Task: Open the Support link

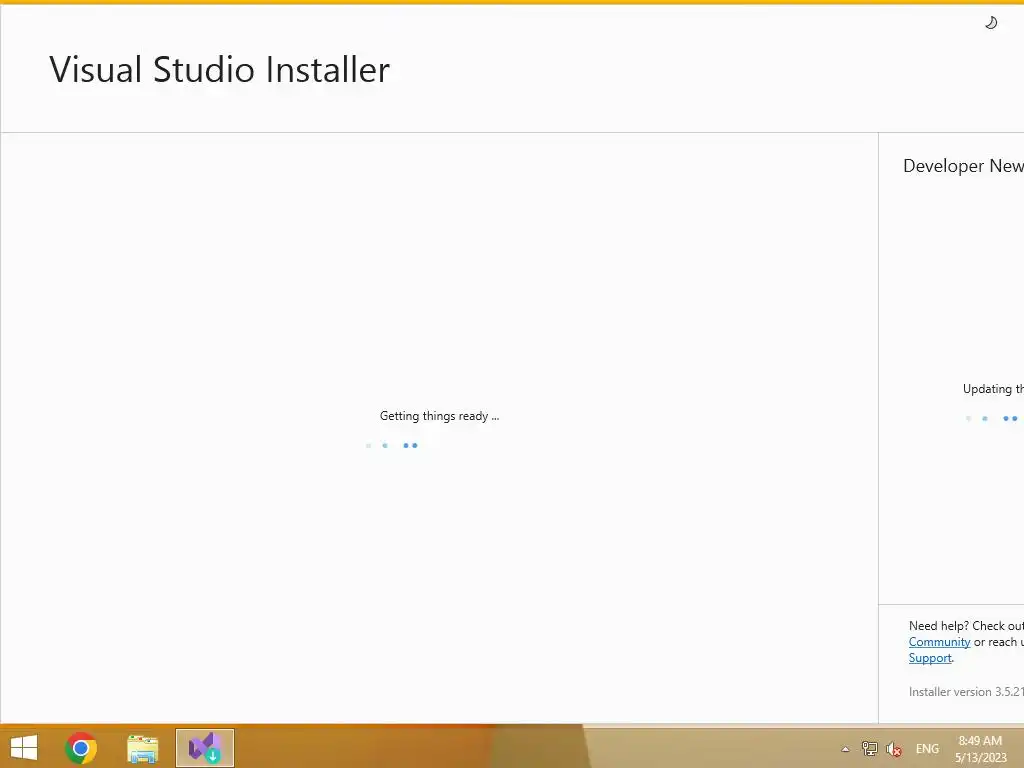Action: [930, 658]
